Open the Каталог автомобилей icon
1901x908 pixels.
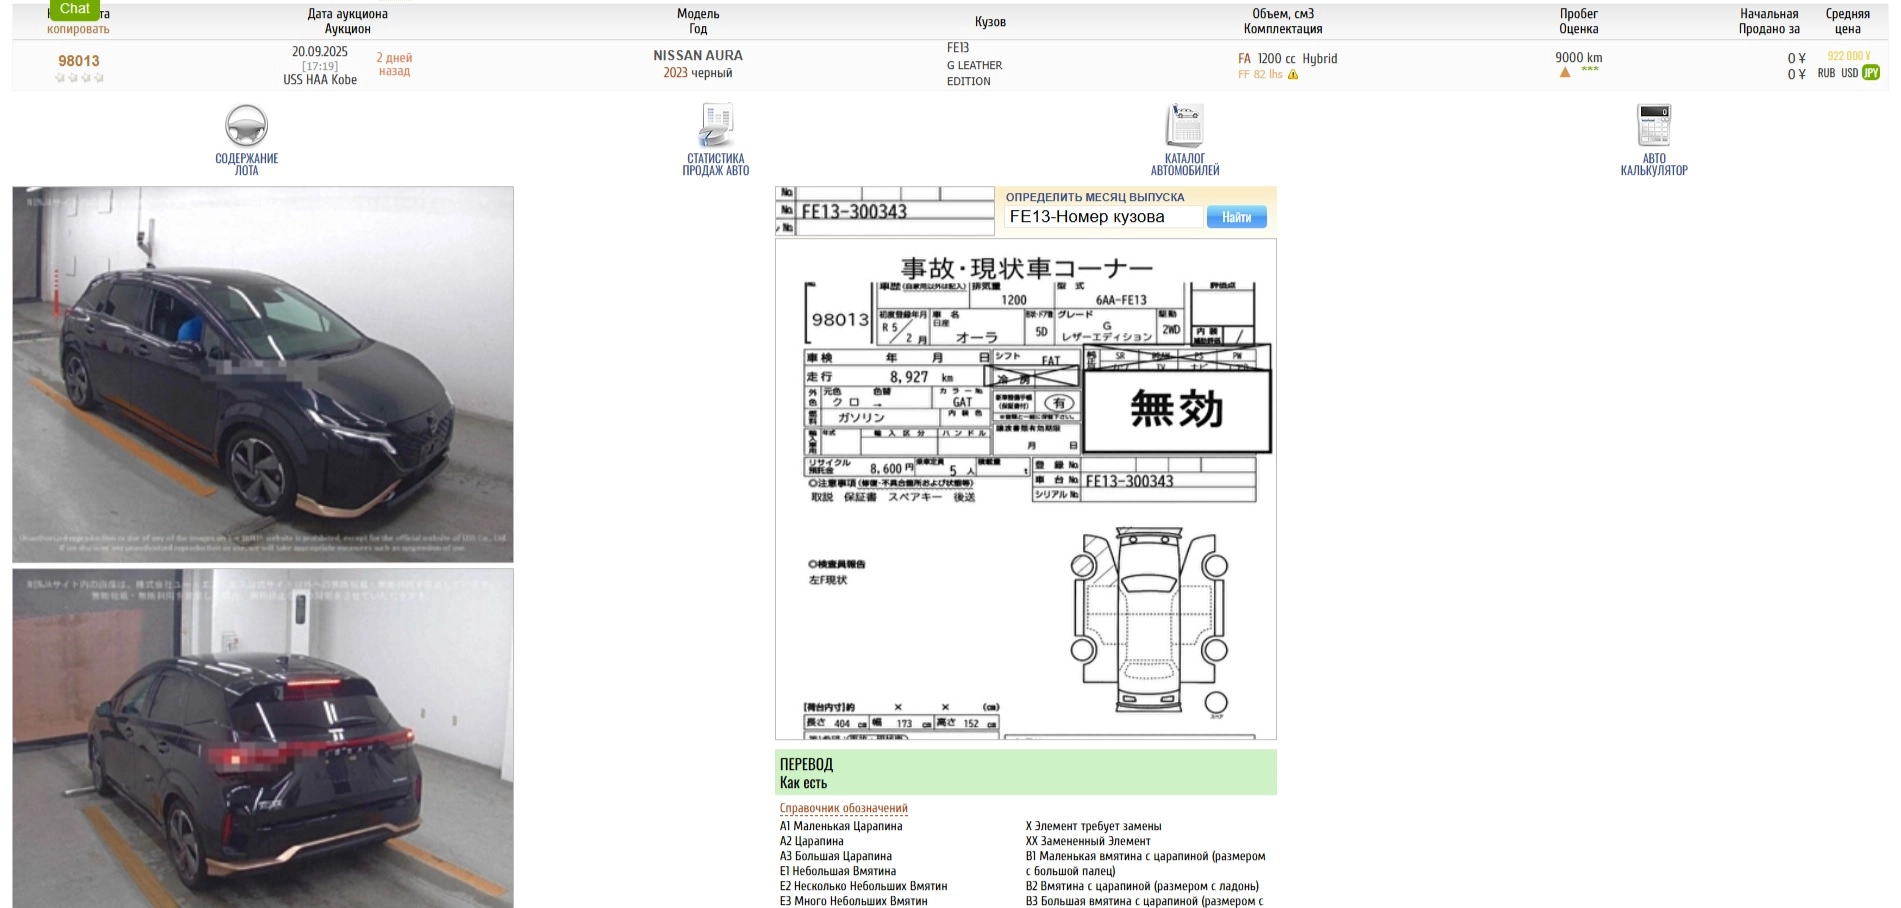point(1184,127)
